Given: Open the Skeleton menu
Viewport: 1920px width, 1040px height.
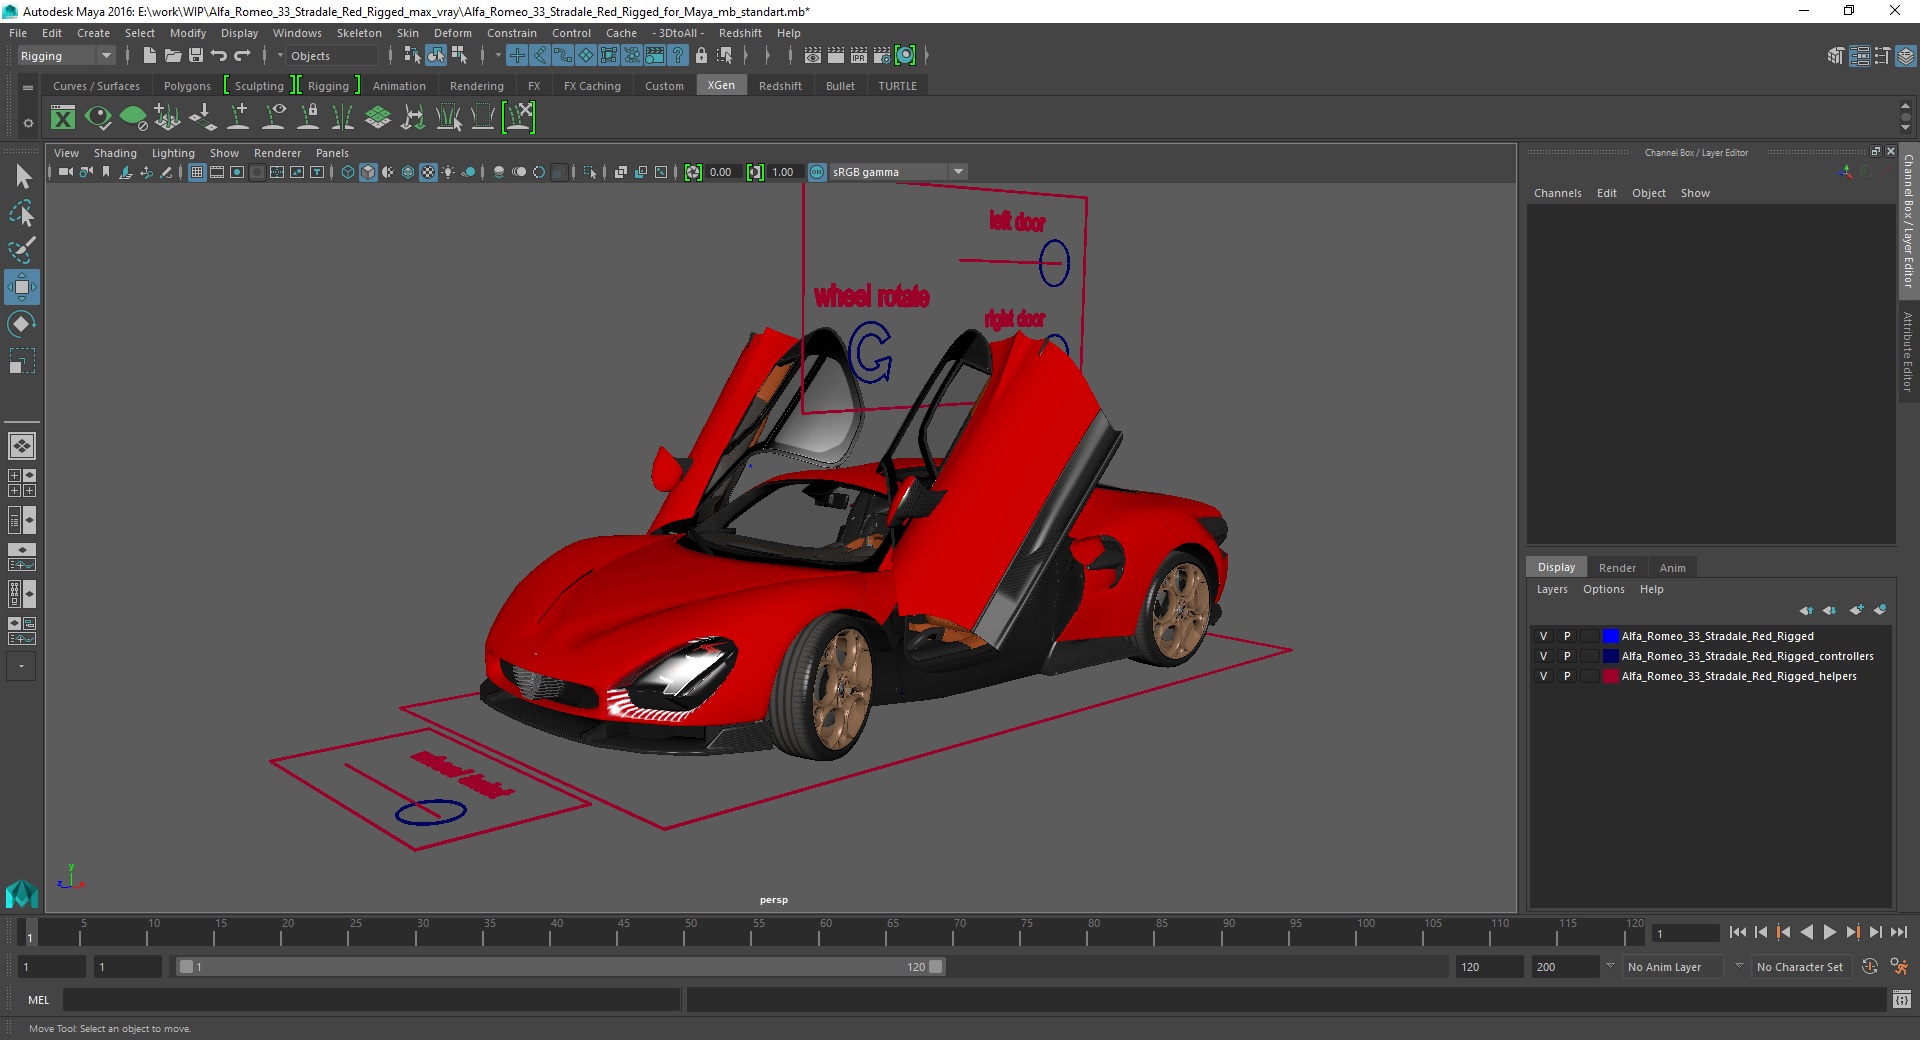Looking at the screenshot, I should pyautogui.click(x=359, y=33).
